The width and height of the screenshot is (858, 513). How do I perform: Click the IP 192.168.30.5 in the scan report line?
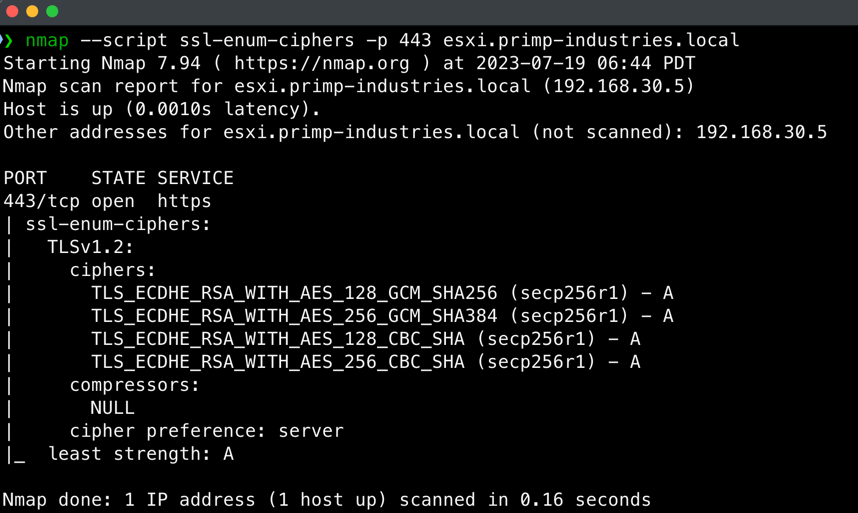tap(618, 86)
